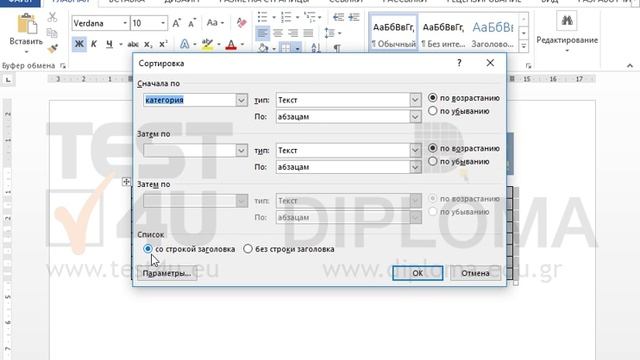The height and width of the screenshot is (360, 640).
Task: Justify text alignment in ribbon
Action: pyautogui.click(x=308, y=33)
